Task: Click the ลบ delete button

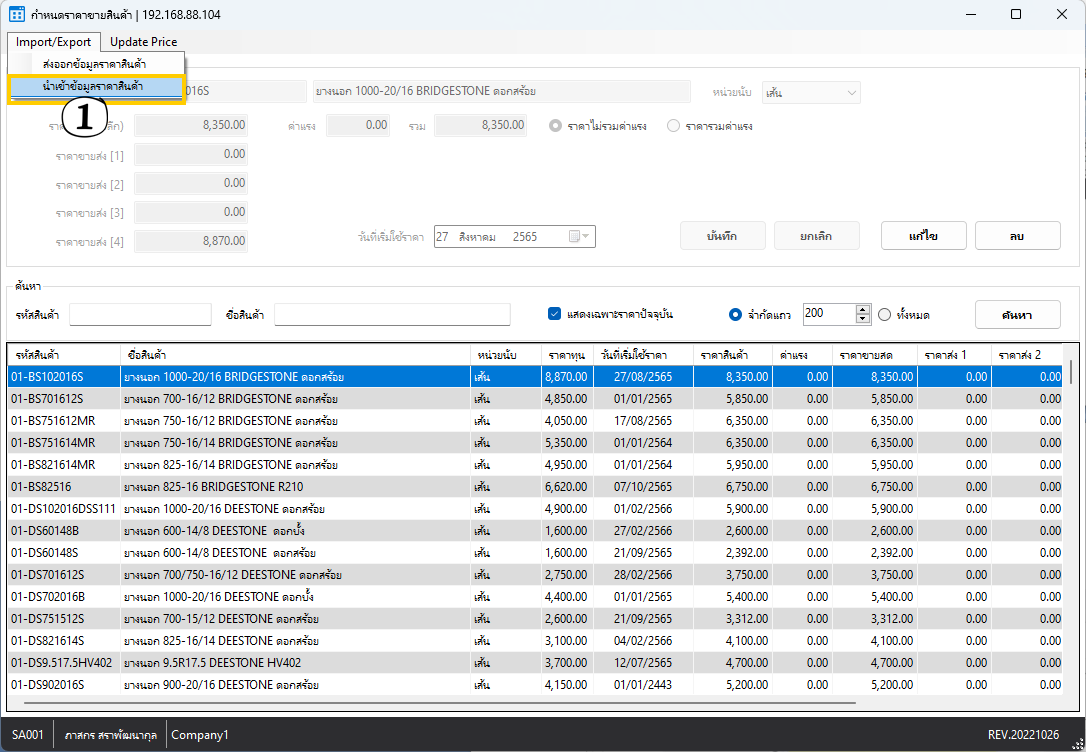Action: (x=1017, y=236)
